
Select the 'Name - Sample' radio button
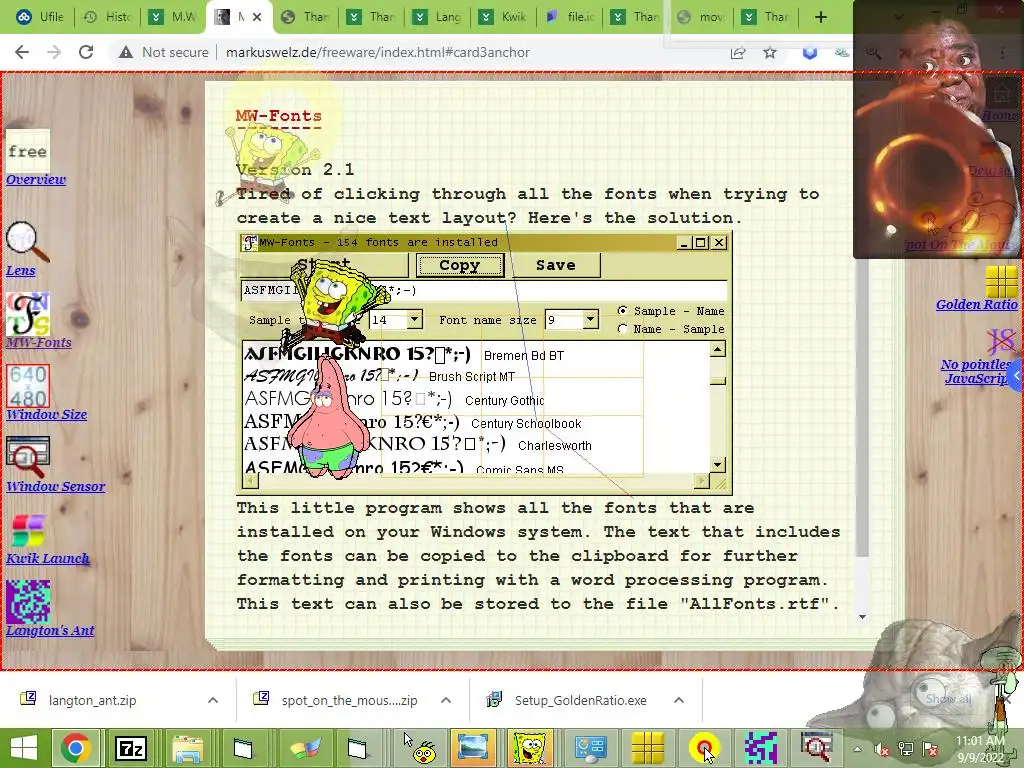[622, 328]
